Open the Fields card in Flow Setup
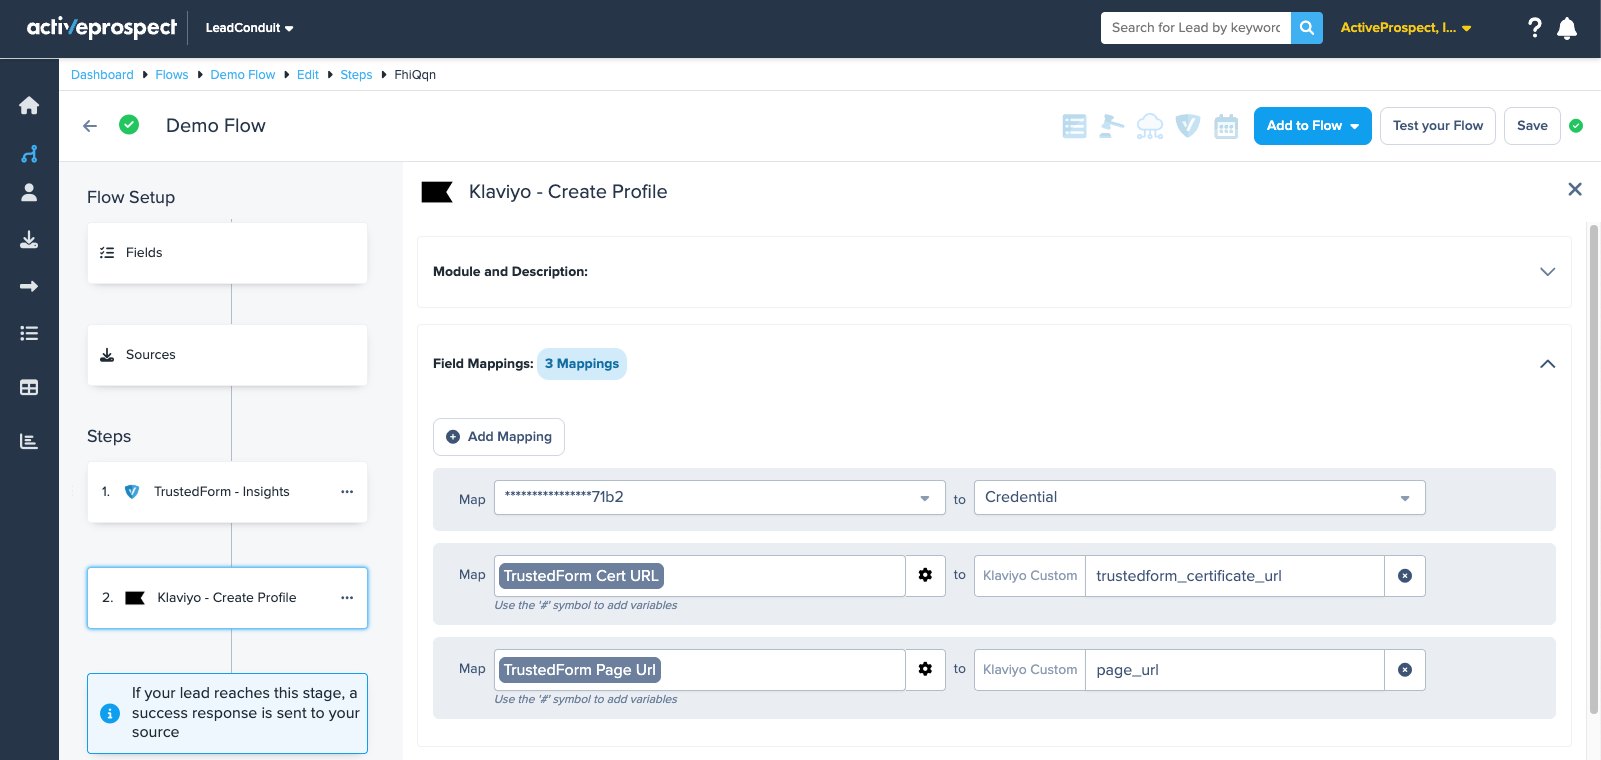1601x760 pixels. pyautogui.click(x=227, y=253)
